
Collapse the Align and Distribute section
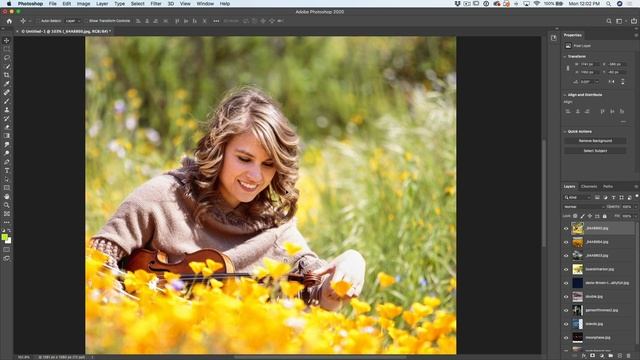[565, 95]
